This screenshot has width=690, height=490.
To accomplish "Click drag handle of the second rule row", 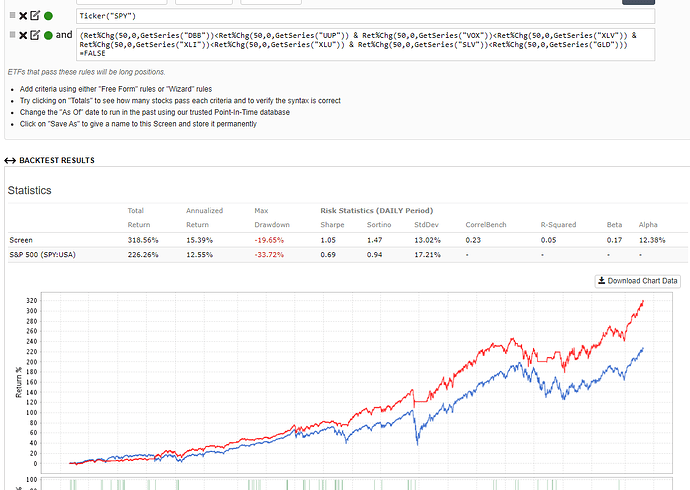I will click(x=11, y=35).
